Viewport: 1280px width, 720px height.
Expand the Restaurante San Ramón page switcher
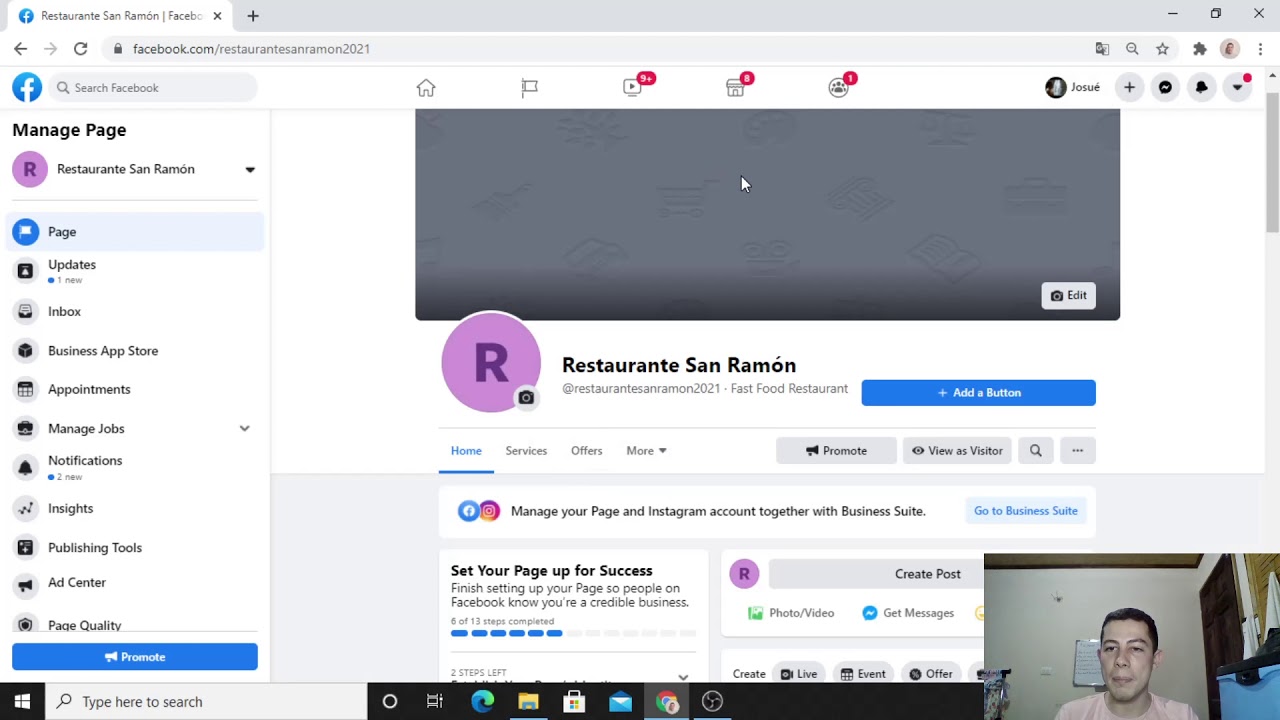click(x=250, y=169)
